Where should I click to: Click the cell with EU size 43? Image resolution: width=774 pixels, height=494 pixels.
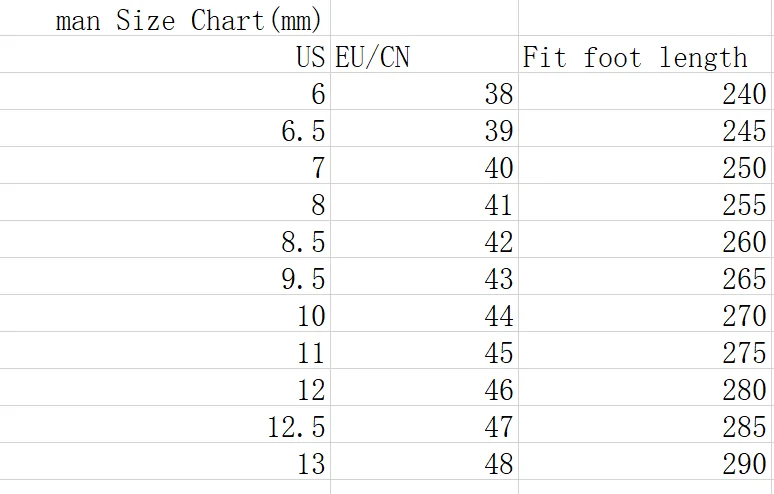pyautogui.click(x=425, y=276)
